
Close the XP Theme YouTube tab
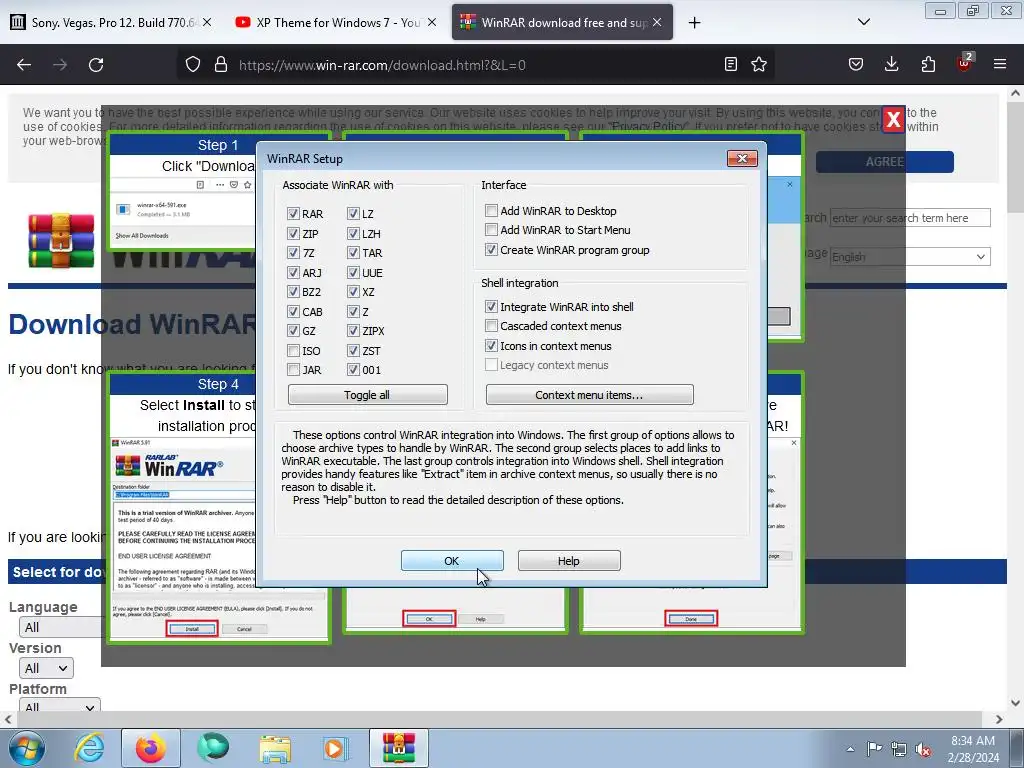click(x=432, y=22)
